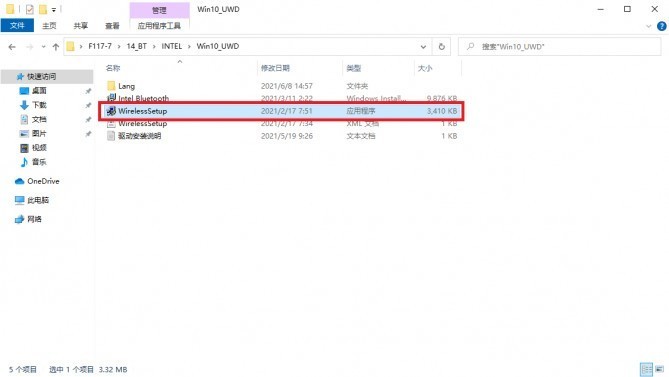
Task: Sort files by 大小 column
Action: coord(425,68)
